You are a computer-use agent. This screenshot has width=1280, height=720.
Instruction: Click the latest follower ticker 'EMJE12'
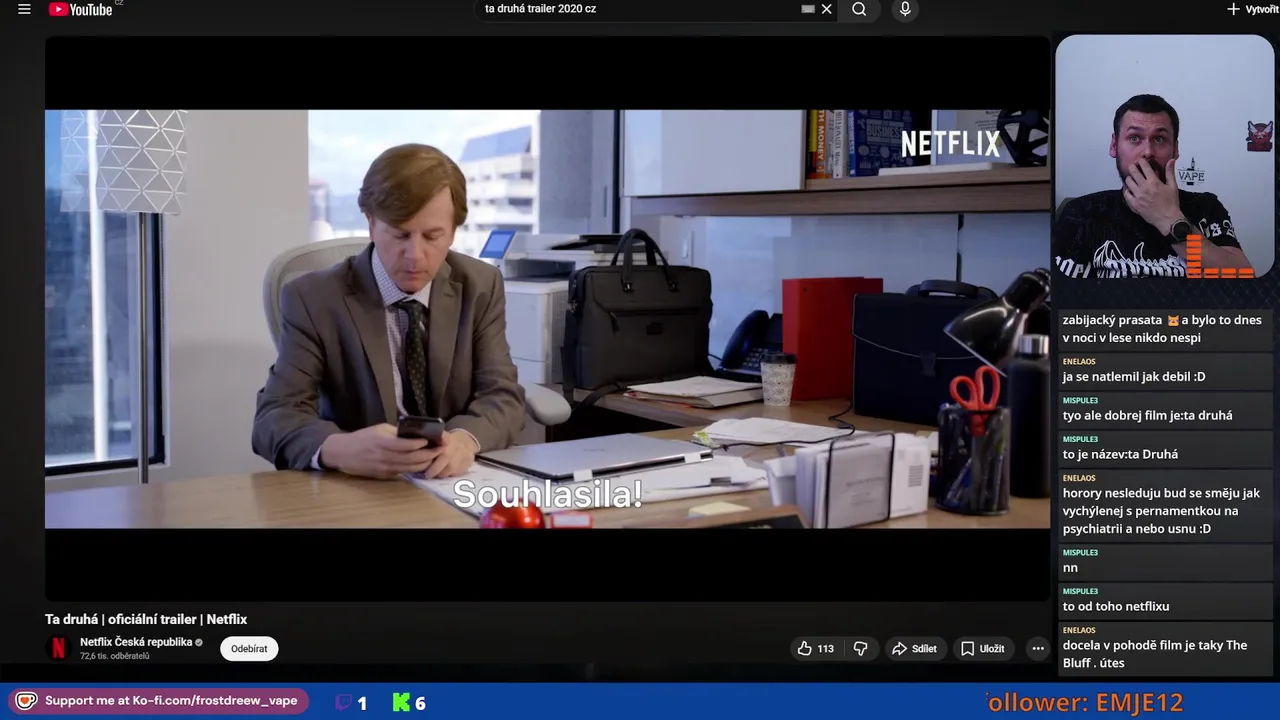click(x=1141, y=703)
